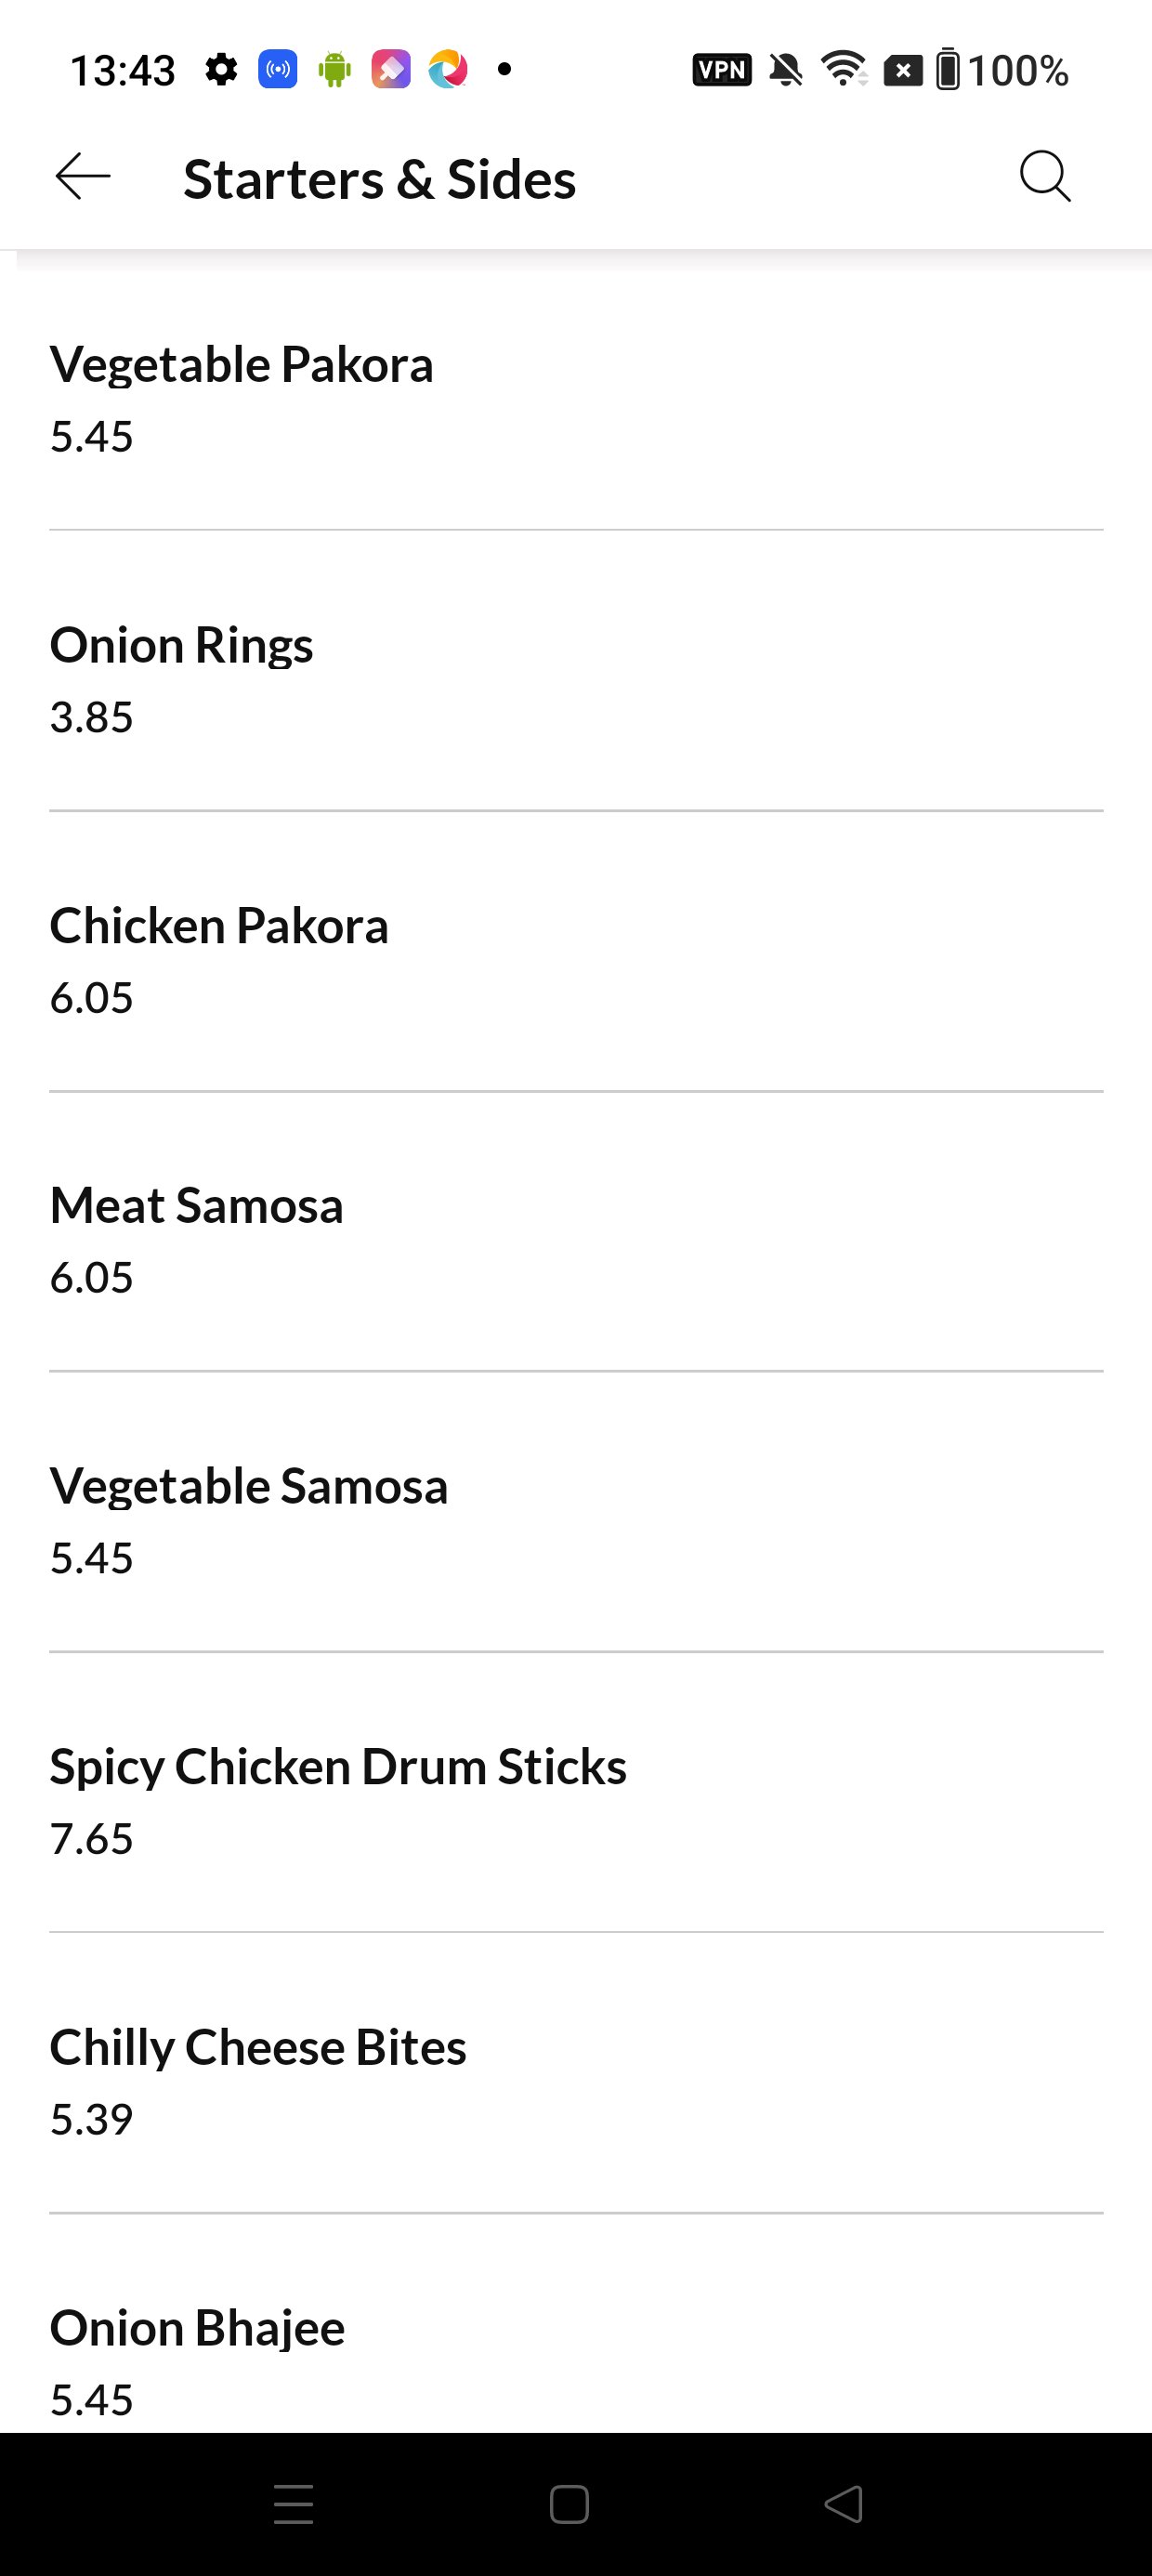Viewport: 1152px width, 2576px height.
Task: Open the search magnifier icon
Action: pos(1045,178)
